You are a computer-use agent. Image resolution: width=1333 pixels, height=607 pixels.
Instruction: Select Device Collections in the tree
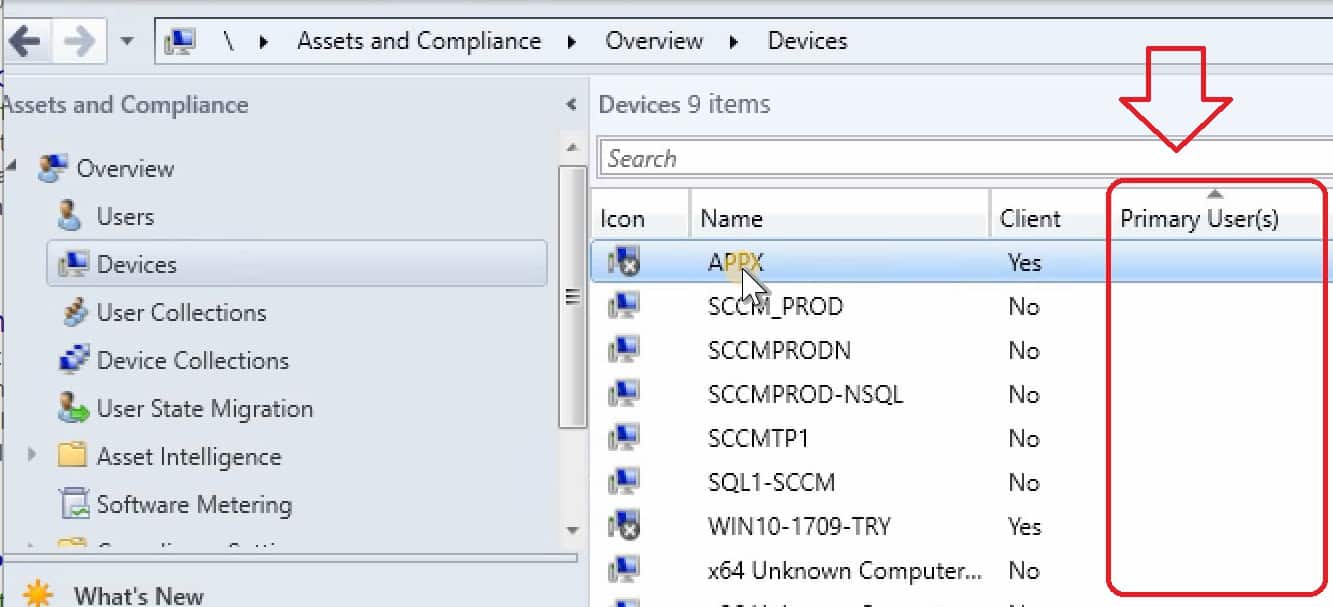(x=192, y=361)
